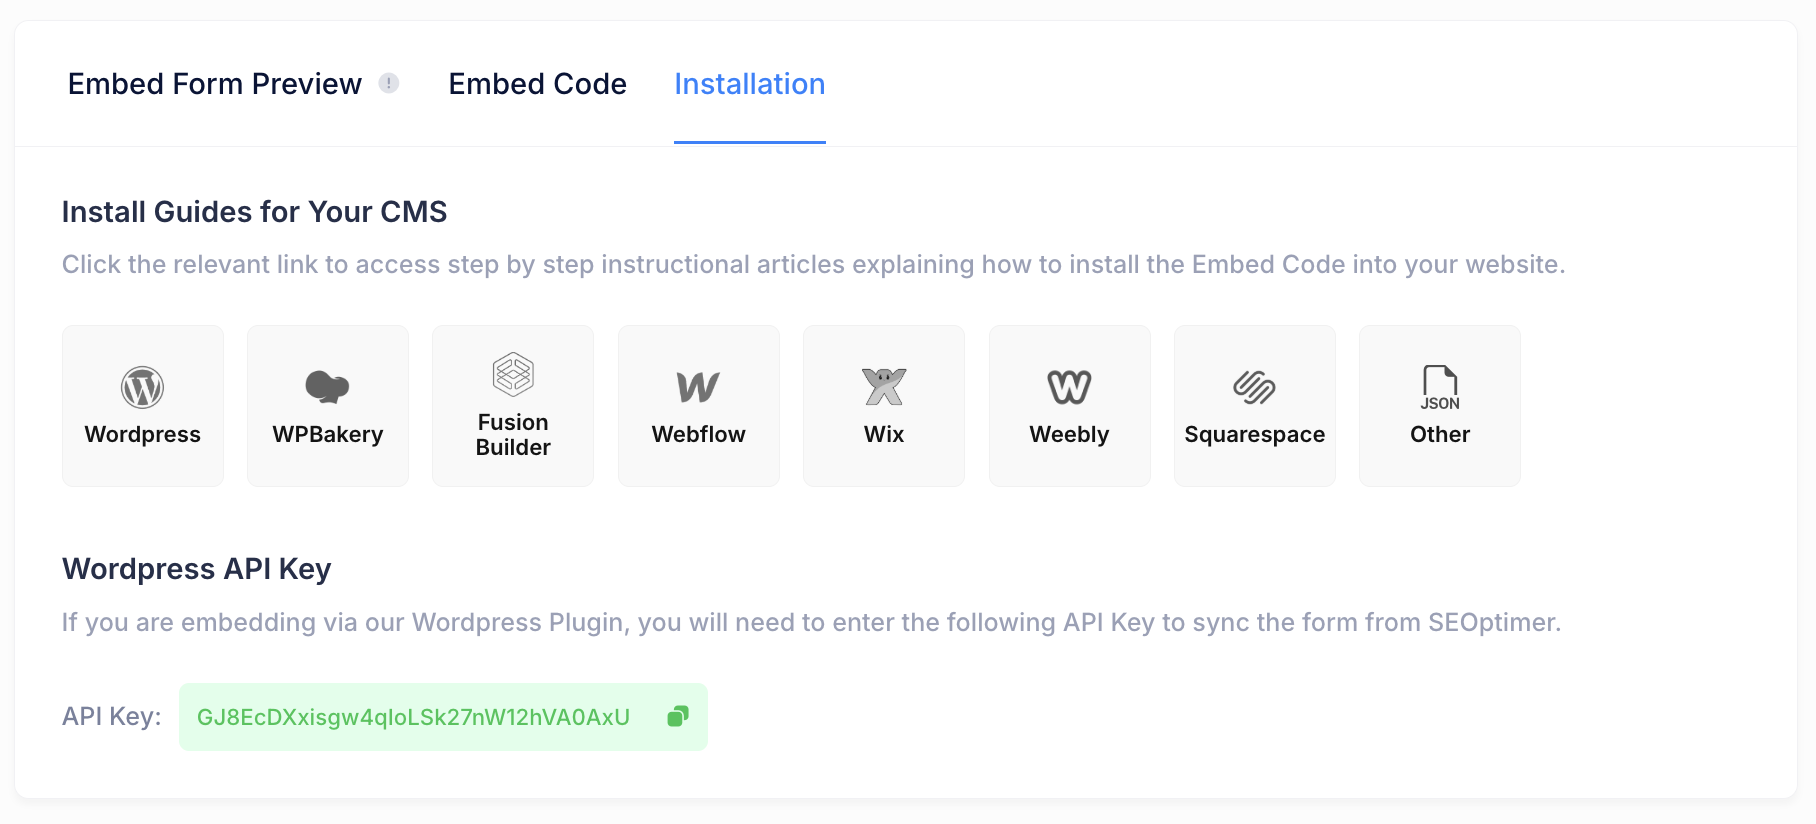This screenshot has height=824, width=1816.
Task: Click the green API key text field
Action: point(413,717)
